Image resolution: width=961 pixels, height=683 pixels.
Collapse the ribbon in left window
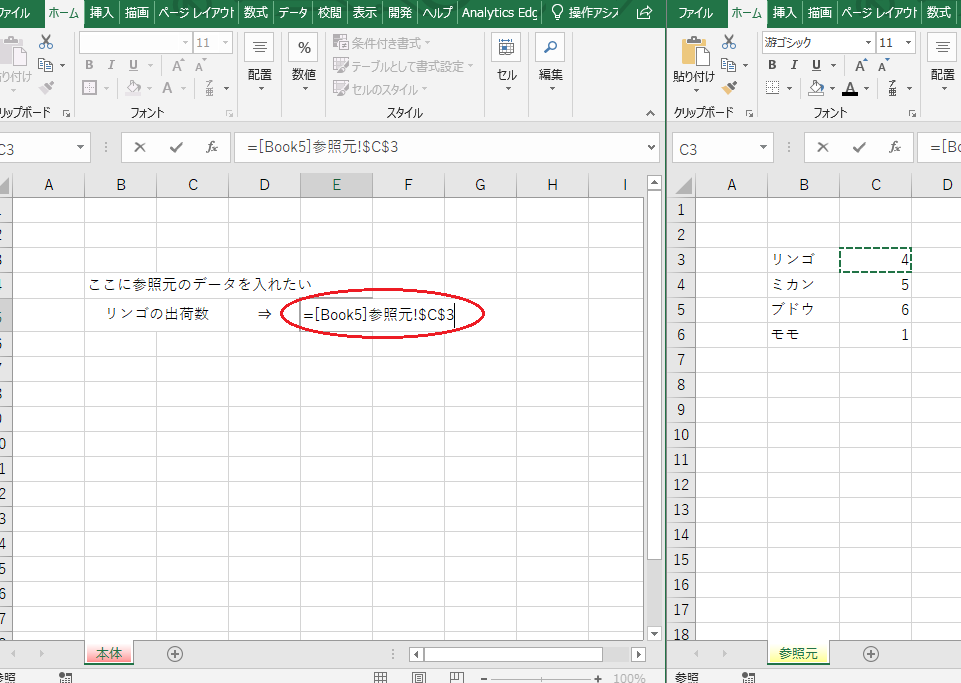click(x=650, y=113)
